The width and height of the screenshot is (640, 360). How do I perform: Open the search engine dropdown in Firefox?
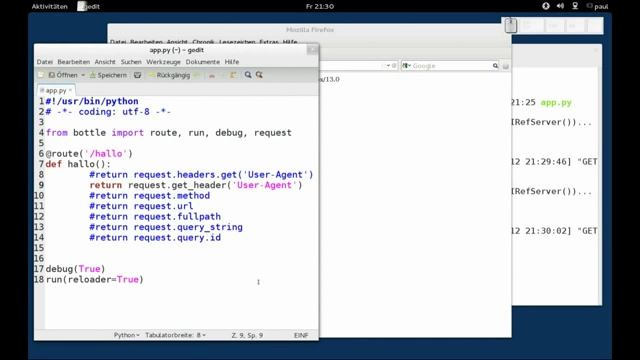(x=407, y=66)
